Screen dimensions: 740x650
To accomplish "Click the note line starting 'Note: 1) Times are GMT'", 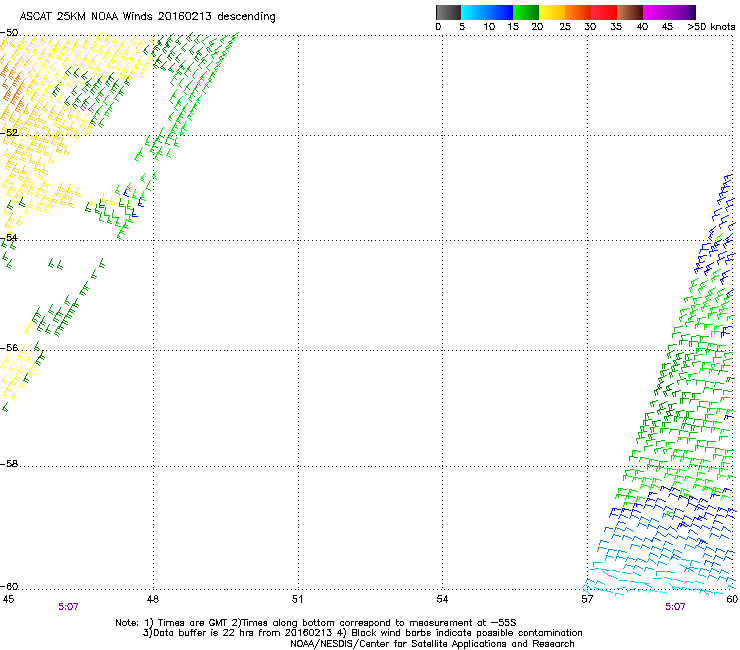I will [x=316, y=623].
